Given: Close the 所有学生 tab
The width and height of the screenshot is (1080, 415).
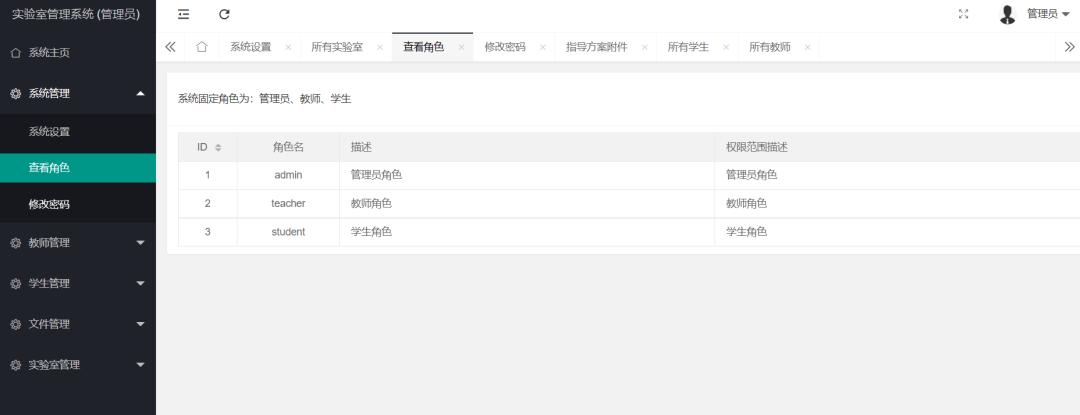Looking at the screenshot, I should (725, 47).
